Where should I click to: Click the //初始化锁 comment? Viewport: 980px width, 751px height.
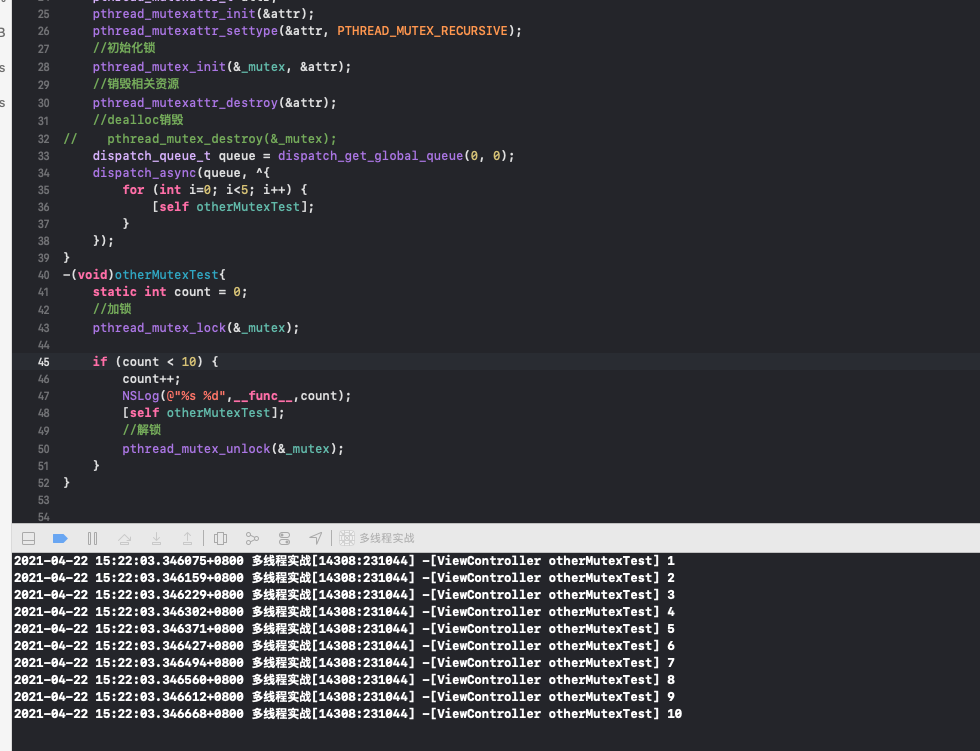(124, 48)
